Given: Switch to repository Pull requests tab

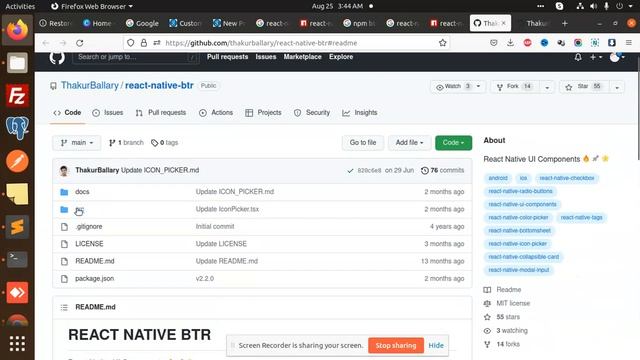Looking at the screenshot, I should (161, 113).
